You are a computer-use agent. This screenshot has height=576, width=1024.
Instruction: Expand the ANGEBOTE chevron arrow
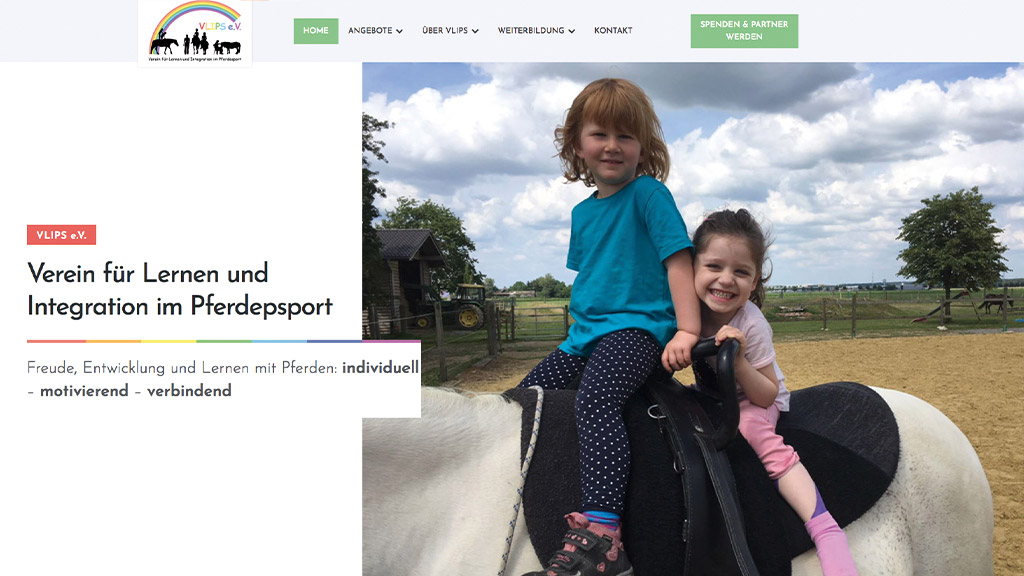[400, 31]
